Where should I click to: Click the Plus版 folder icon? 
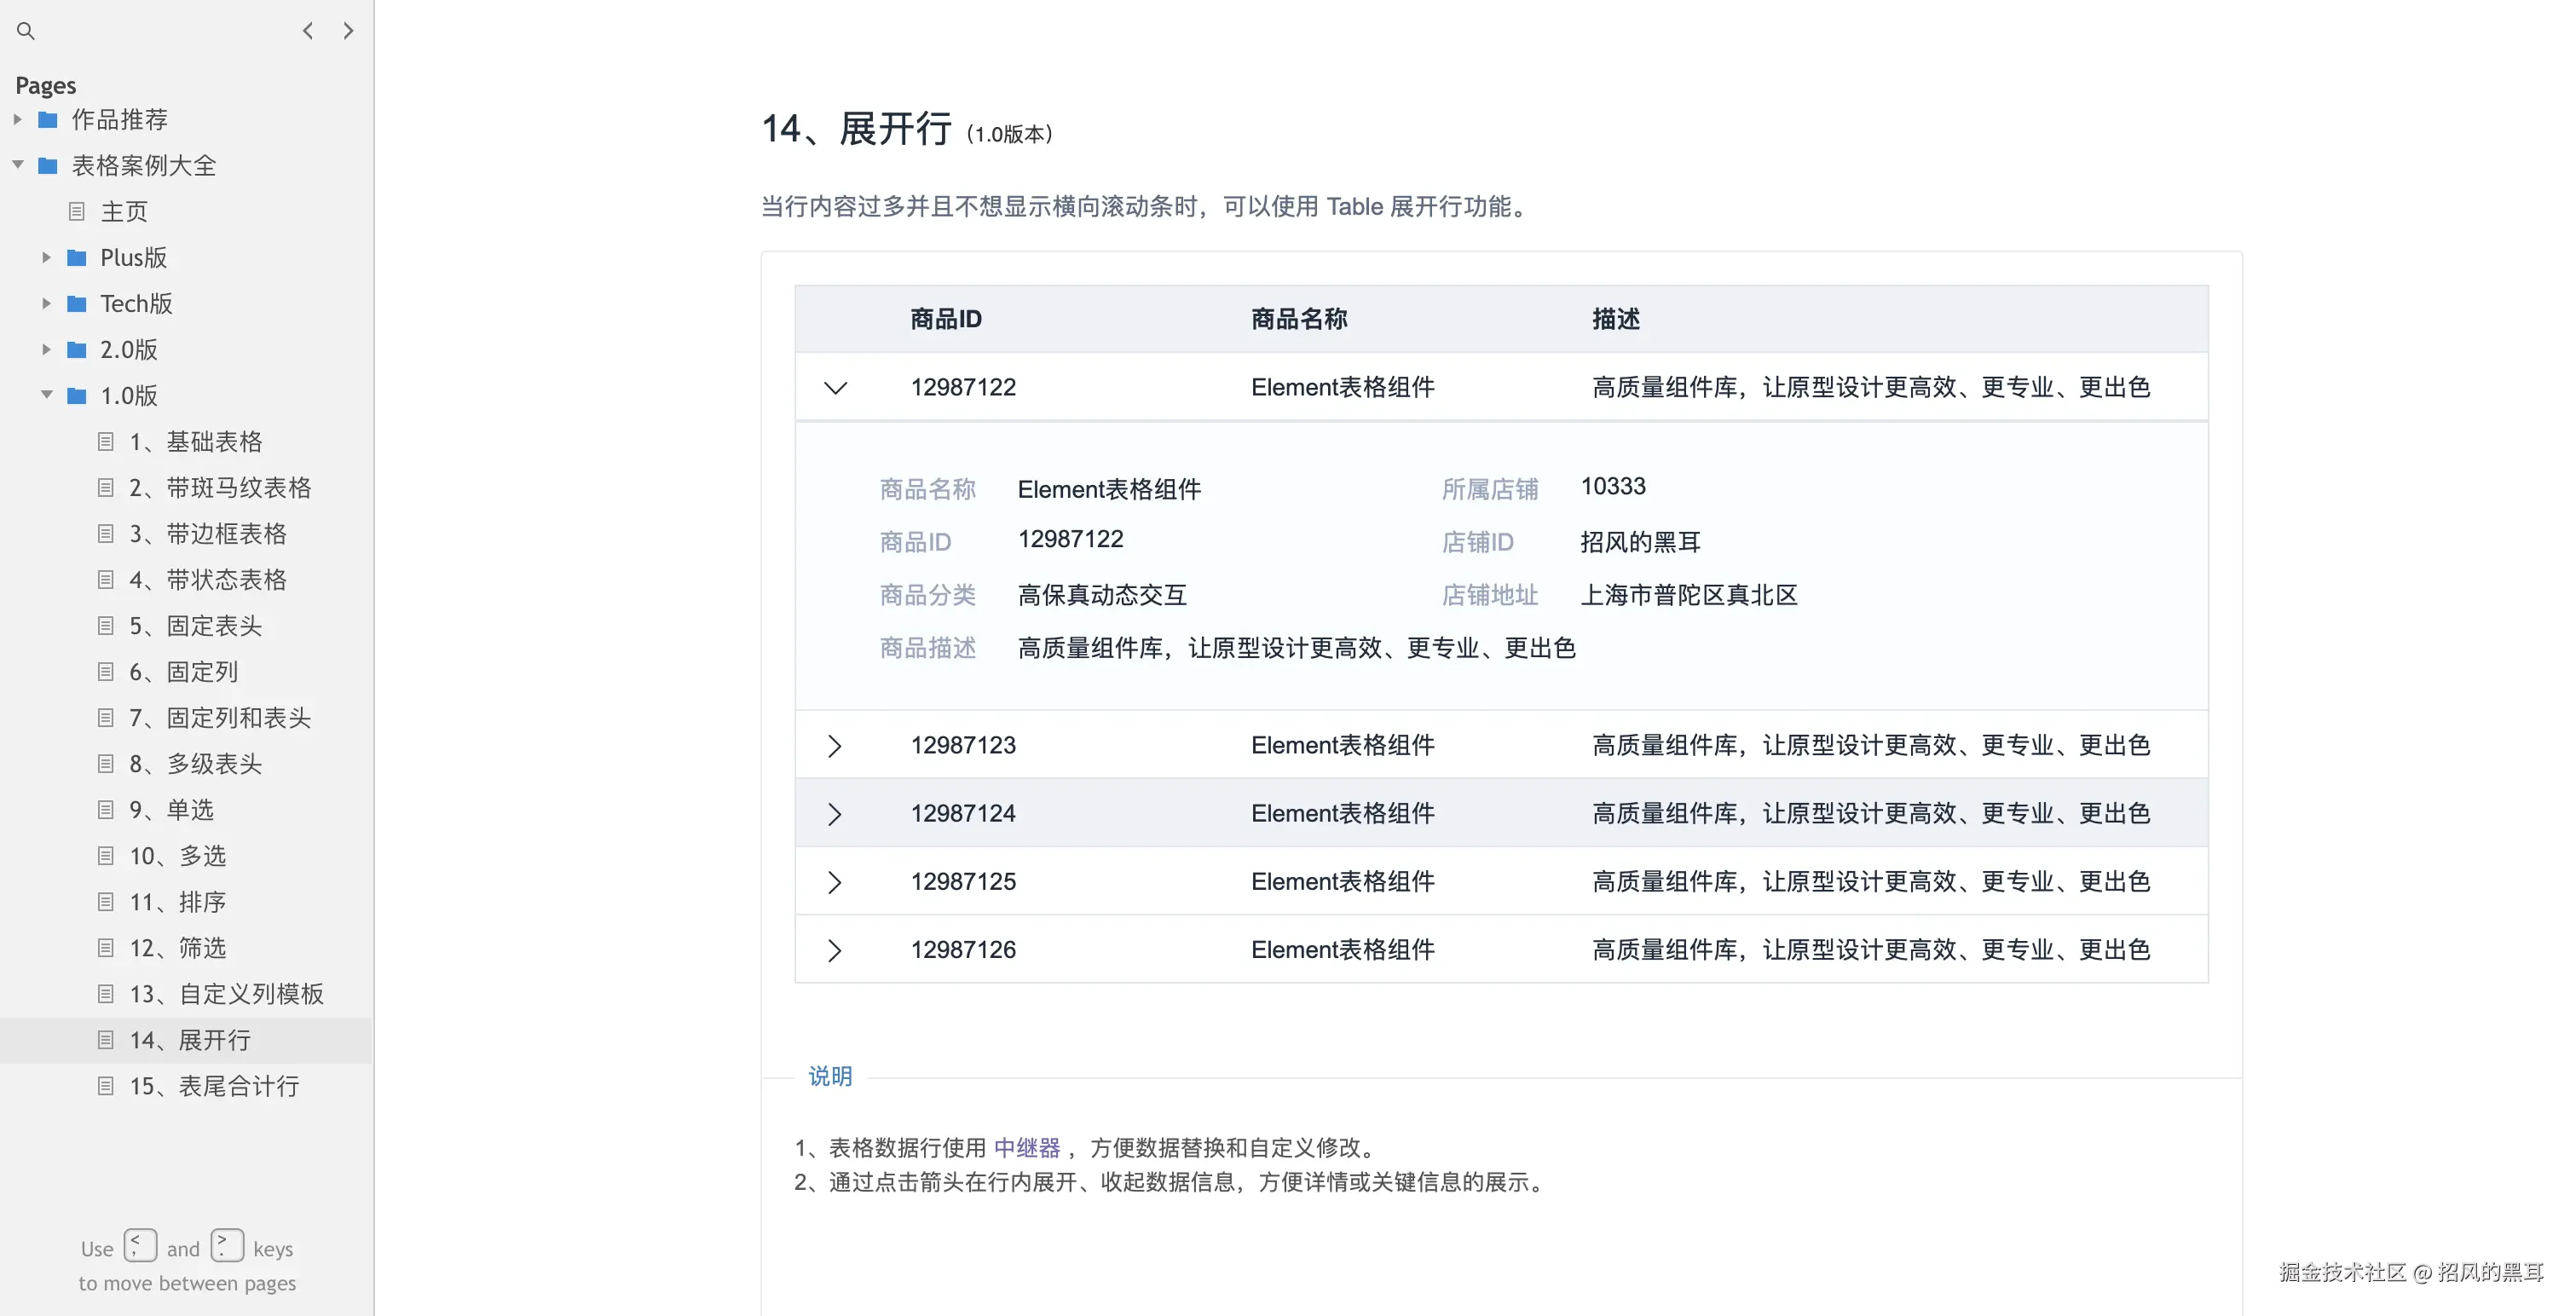[x=76, y=258]
